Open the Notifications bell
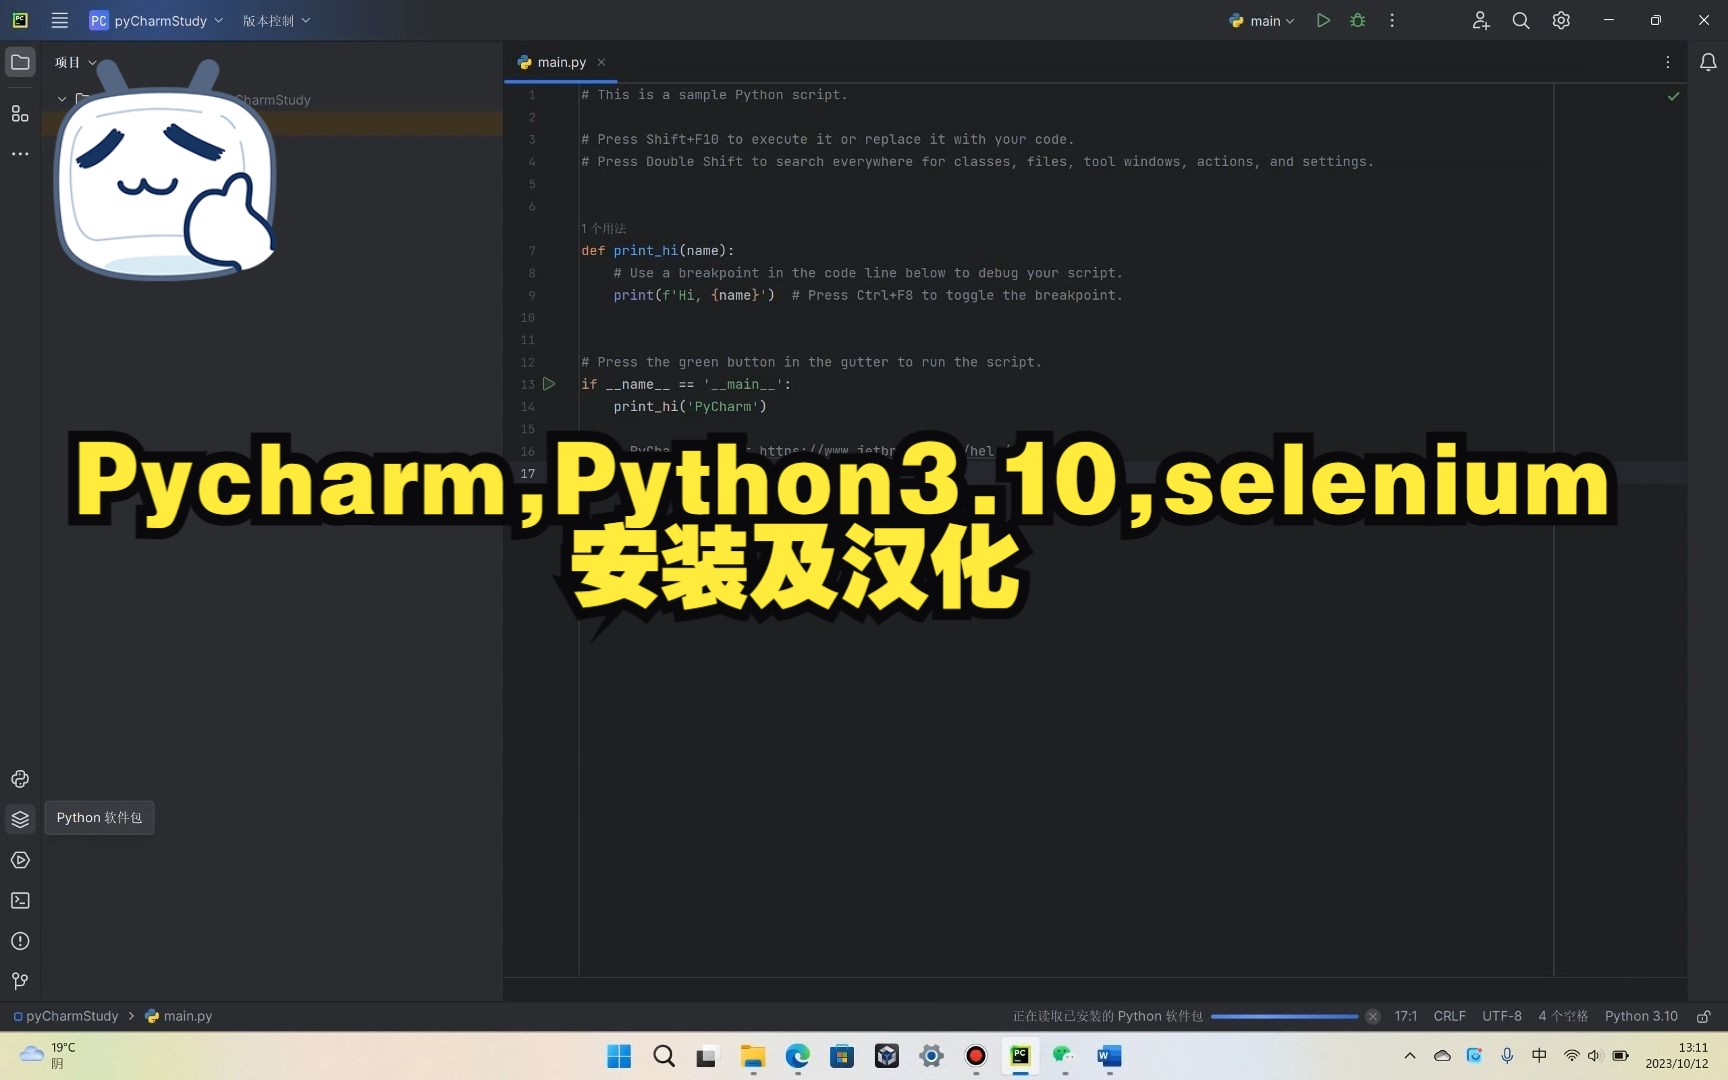1728x1080 pixels. pyautogui.click(x=1708, y=62)
